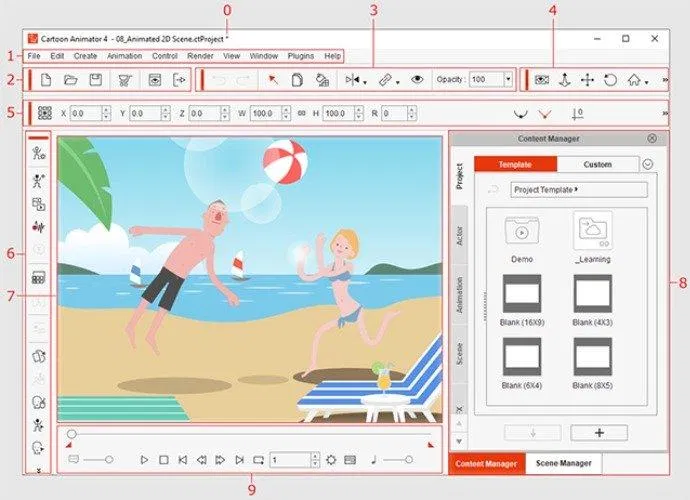This screenshot has width=690, height=500.
Task: Select the red arrow pick tool
Action: tap(273, 80)
